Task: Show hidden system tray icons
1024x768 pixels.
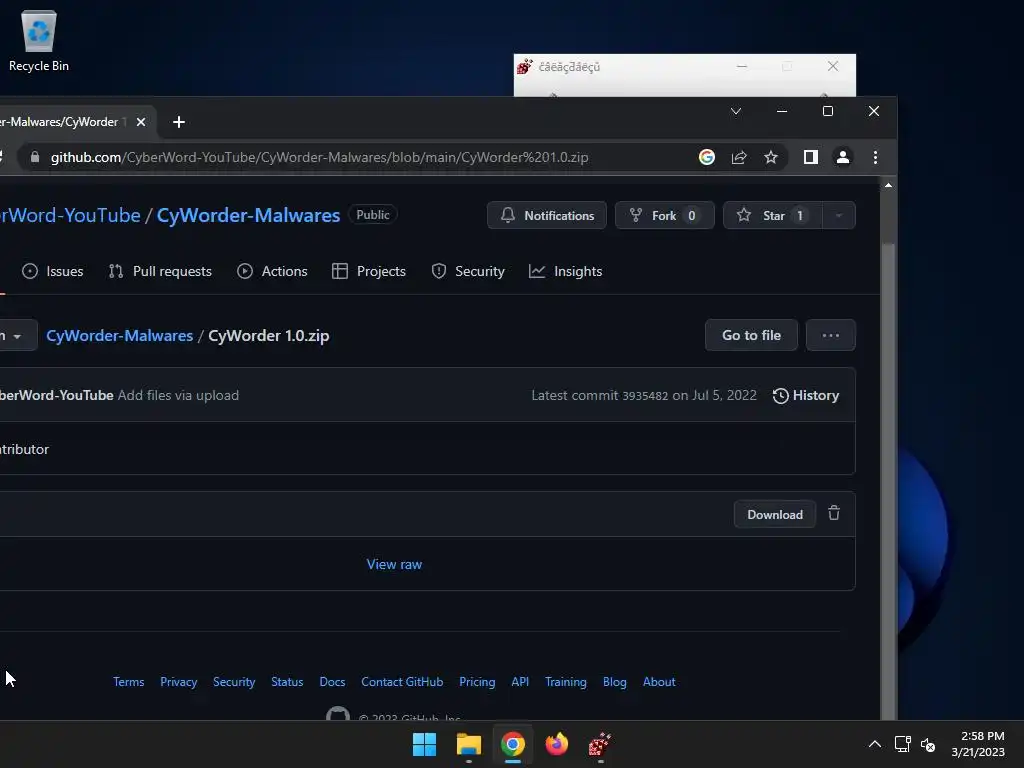Action: point(874,744)
